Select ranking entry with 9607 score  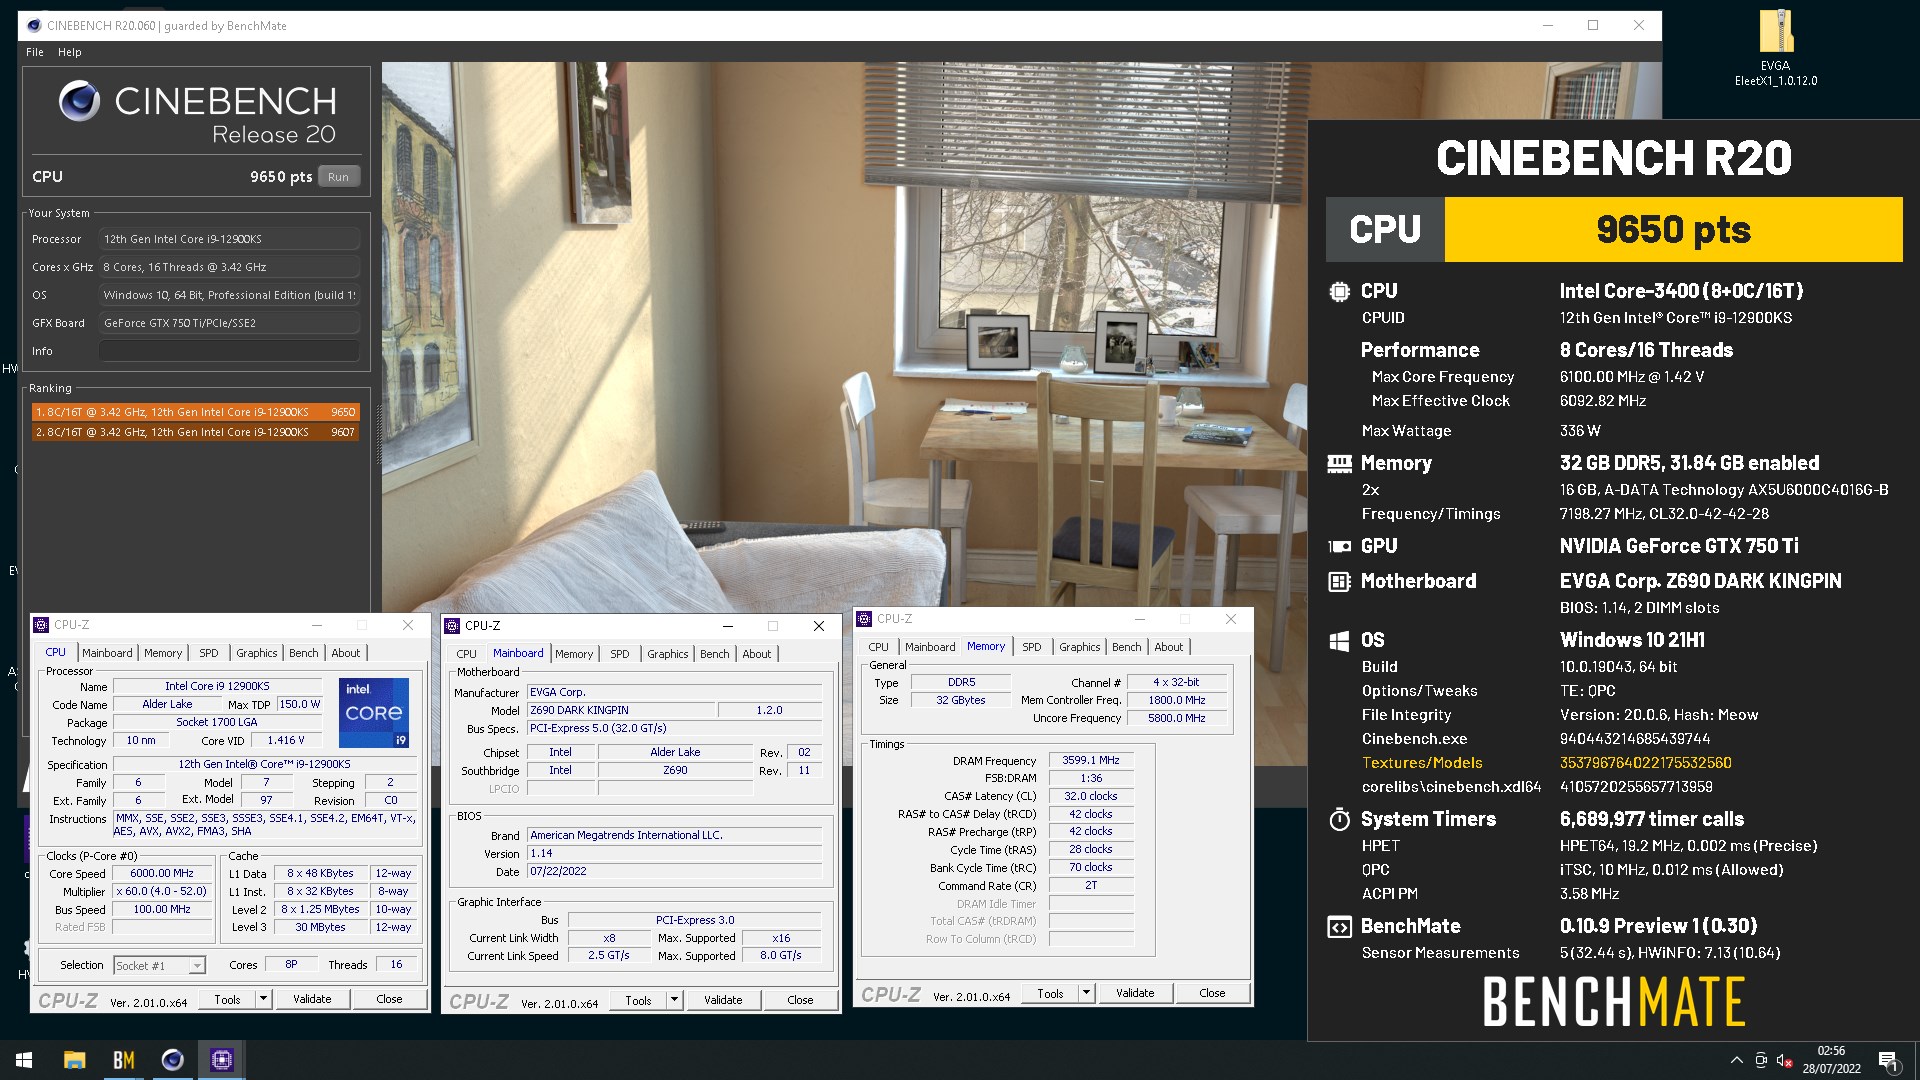click(195, 432)
